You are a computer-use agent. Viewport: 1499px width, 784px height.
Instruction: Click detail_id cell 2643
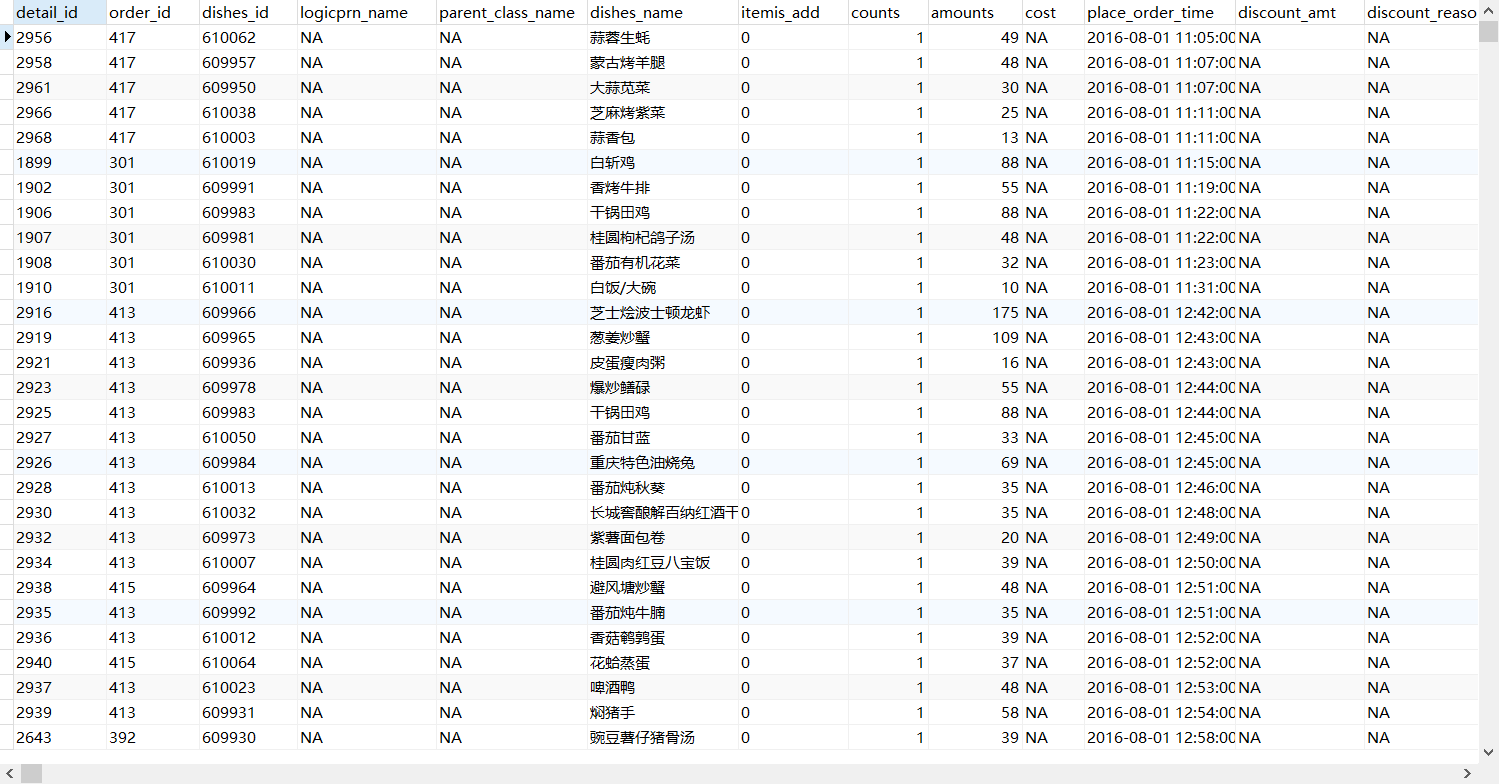(60, 737)
